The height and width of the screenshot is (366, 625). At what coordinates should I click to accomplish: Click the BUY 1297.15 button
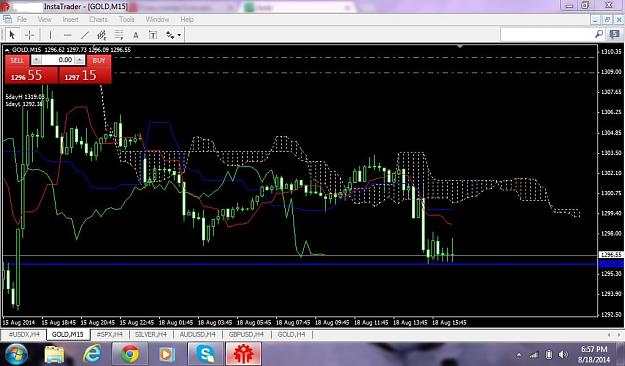point(85,75)
